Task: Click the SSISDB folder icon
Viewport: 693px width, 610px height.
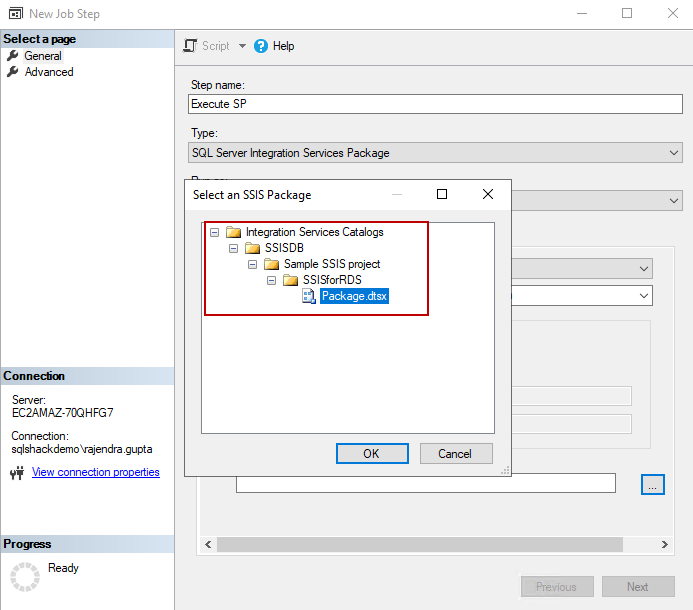Action: [252, 248]
